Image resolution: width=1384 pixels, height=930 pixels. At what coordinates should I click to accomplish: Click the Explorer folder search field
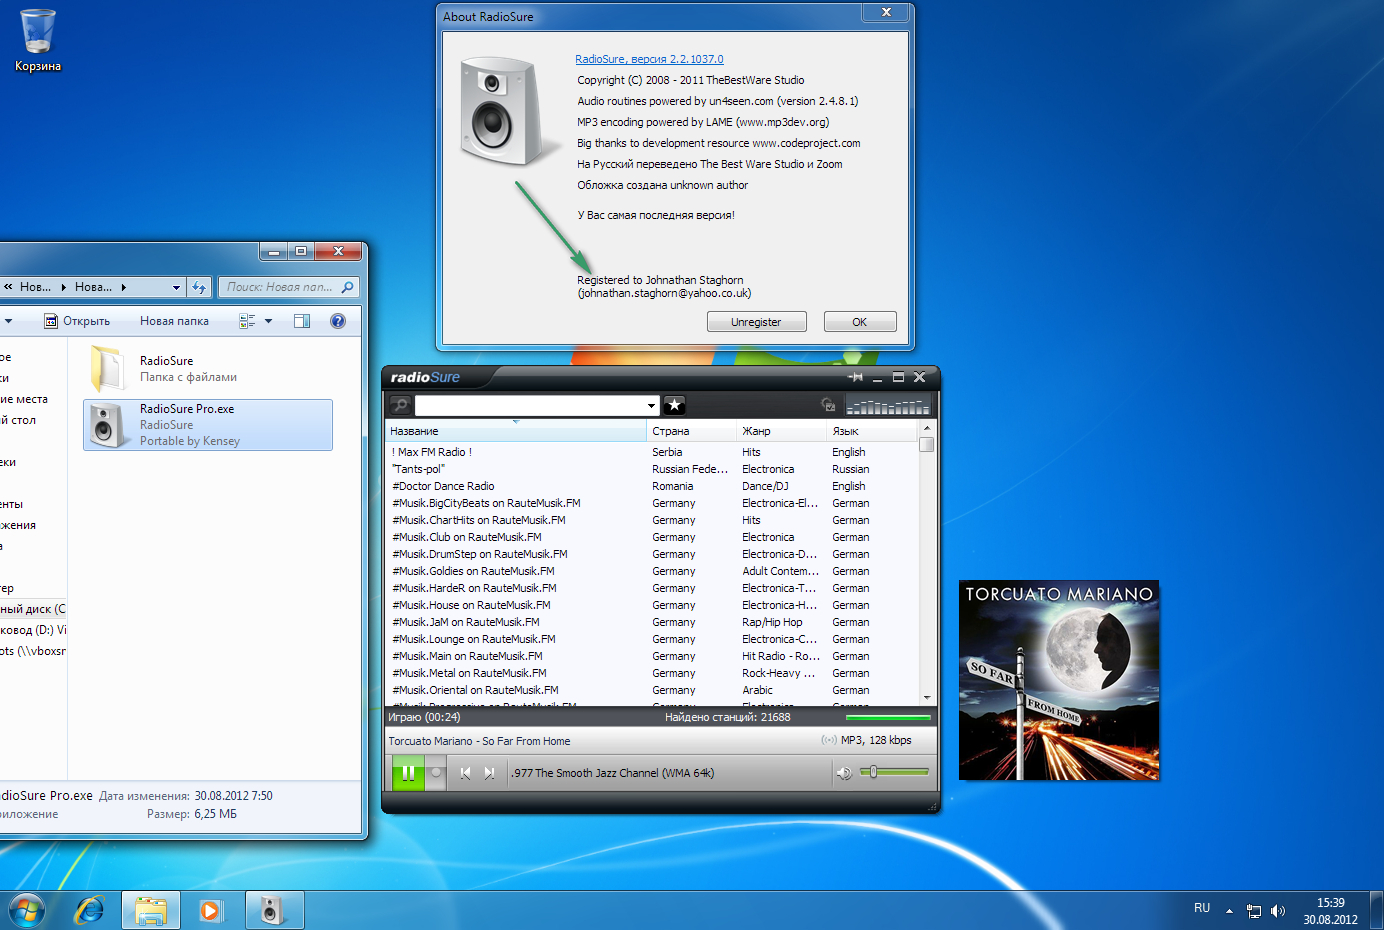point(288,287)
